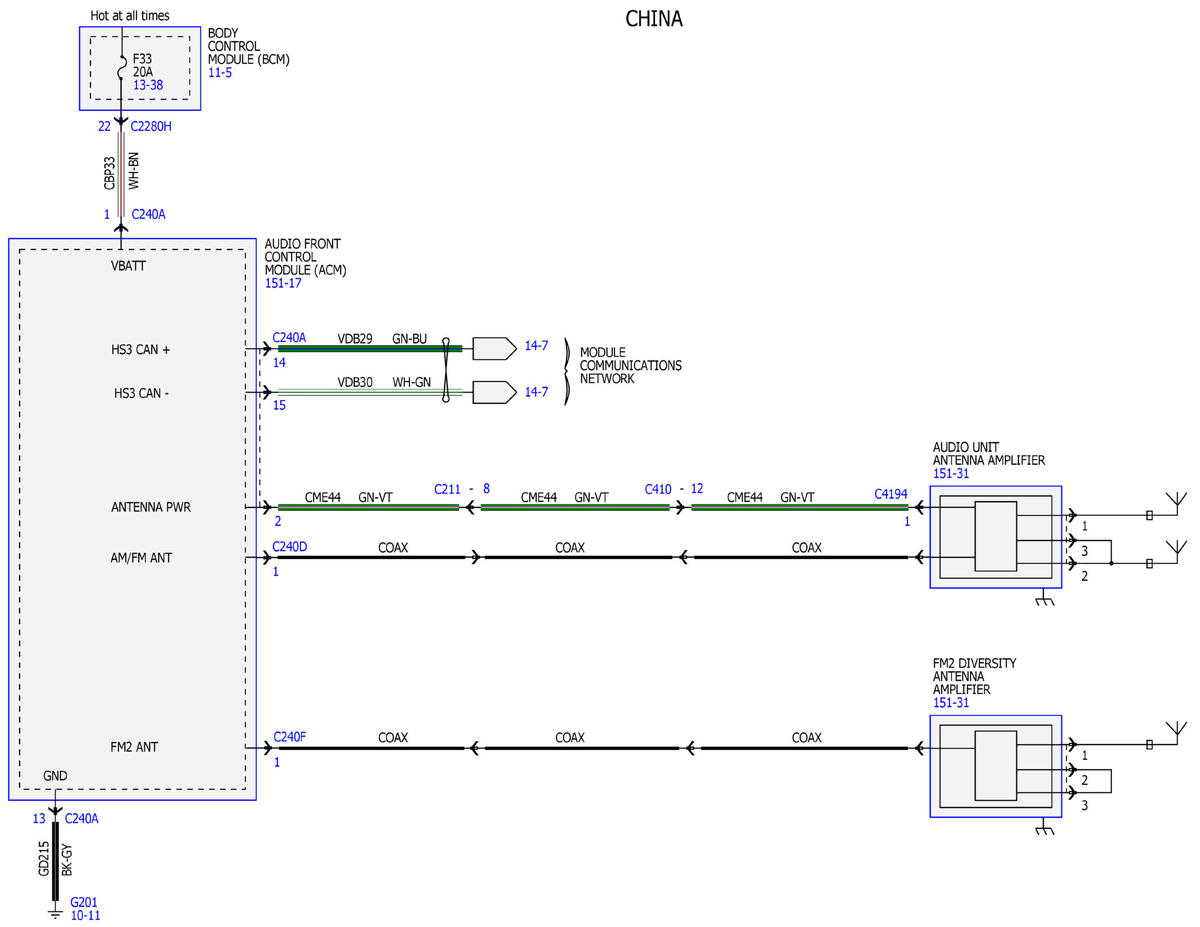The image size is (1200, 927).
Task: Click the CHINA title text
Action: (654, 19)
